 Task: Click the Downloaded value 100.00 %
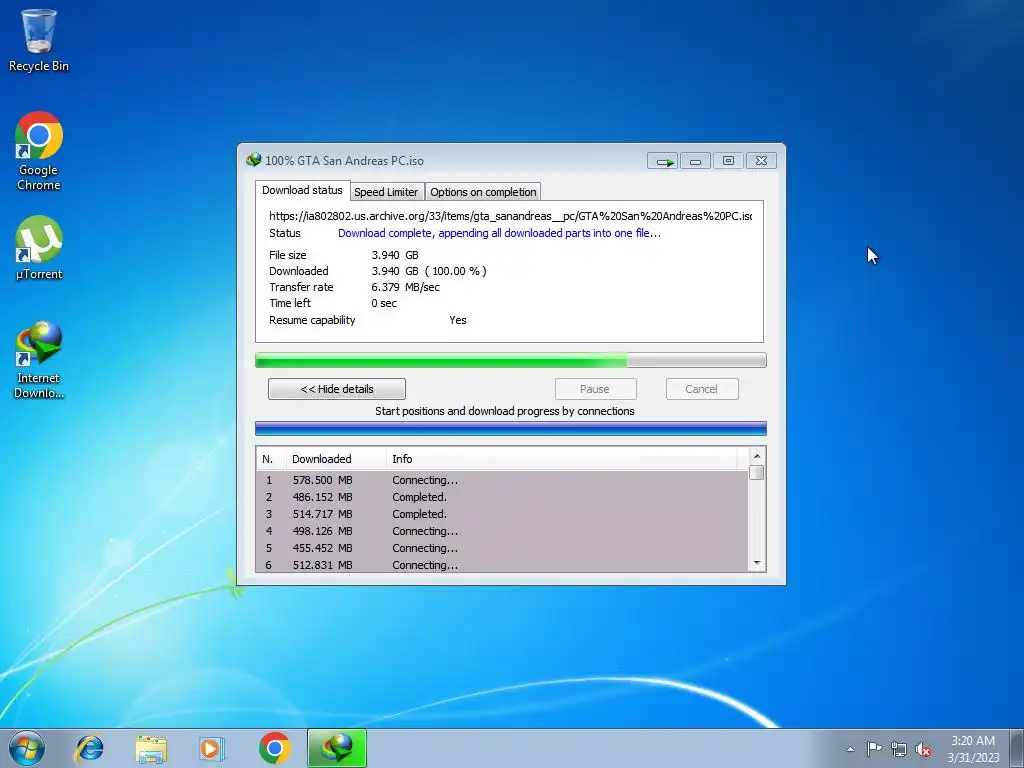(456, 271)
